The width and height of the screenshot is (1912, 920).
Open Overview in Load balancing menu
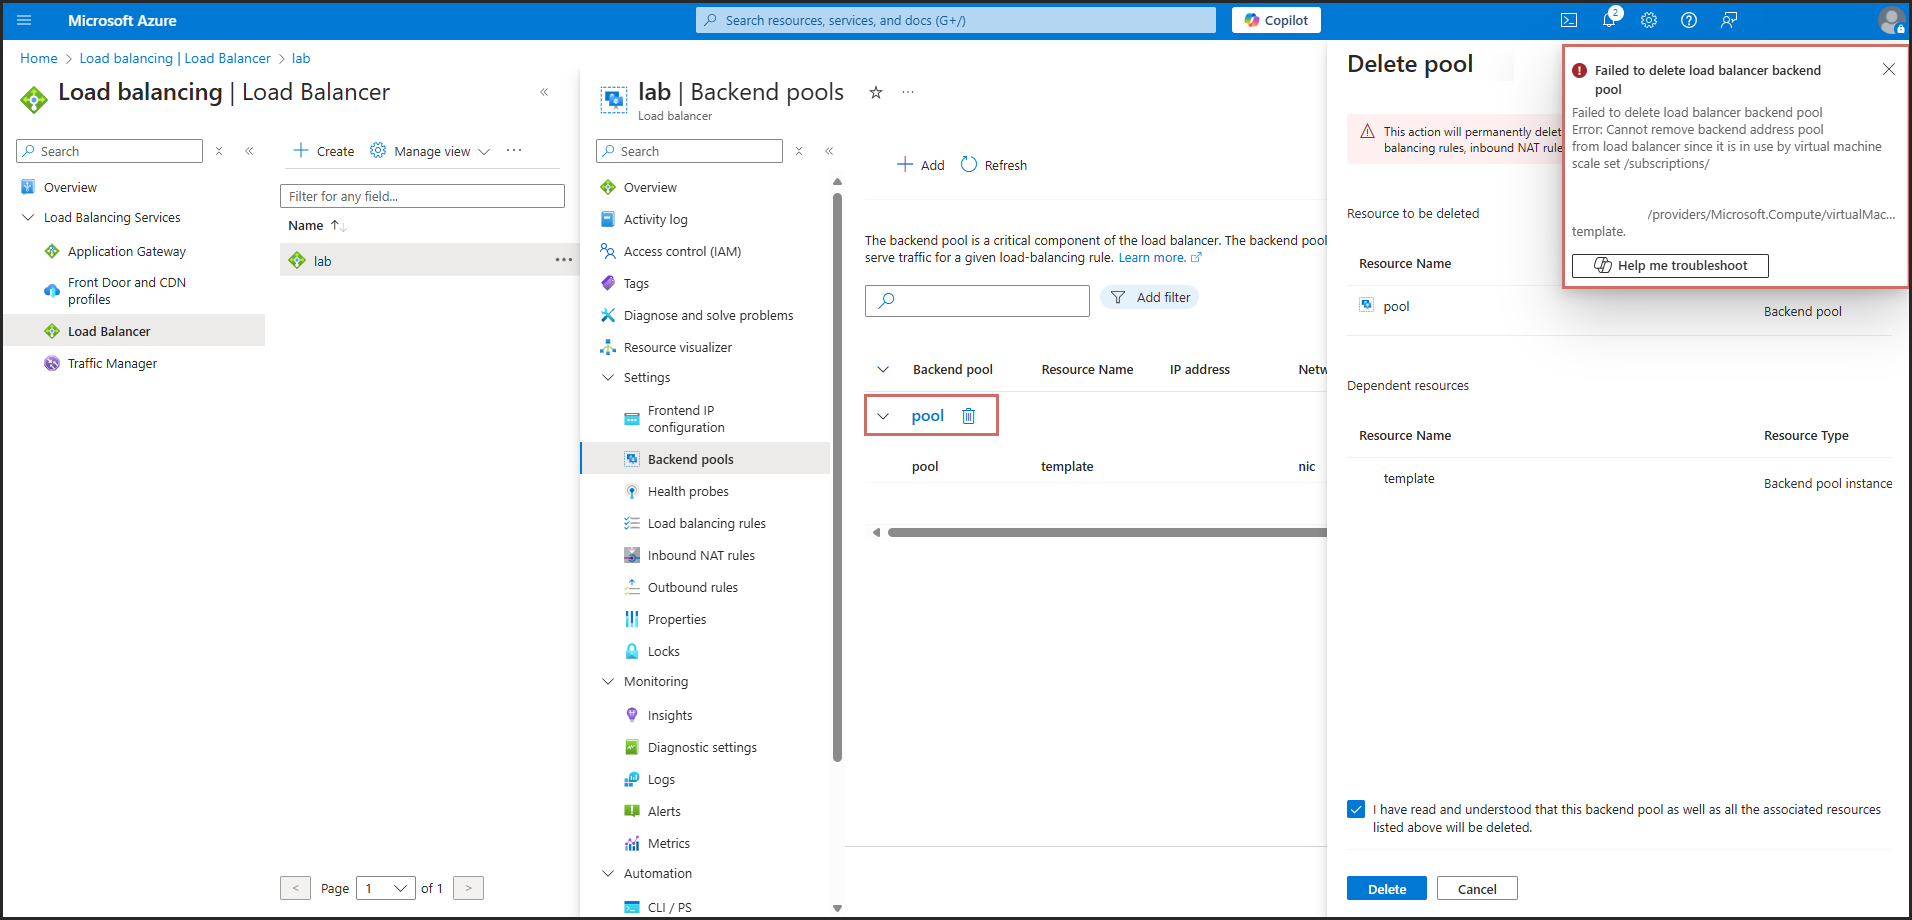(x=70, y=187)
